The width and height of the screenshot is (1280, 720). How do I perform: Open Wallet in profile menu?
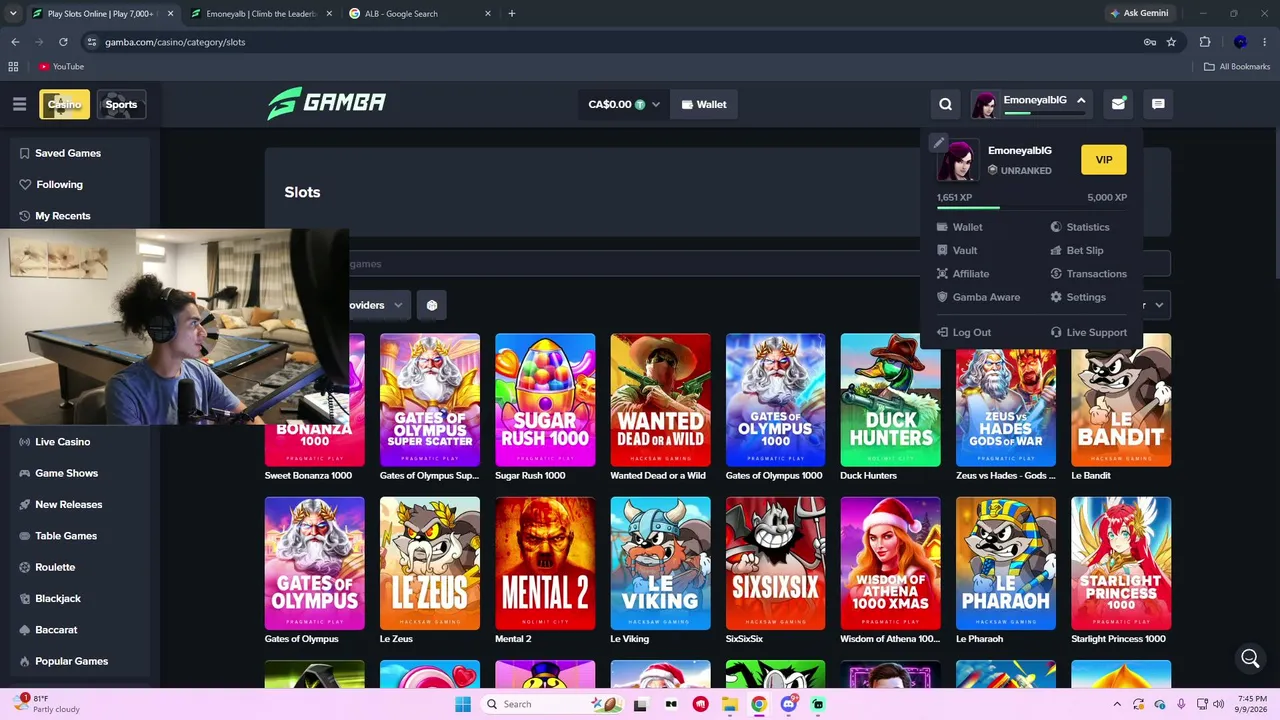(960, 227)
